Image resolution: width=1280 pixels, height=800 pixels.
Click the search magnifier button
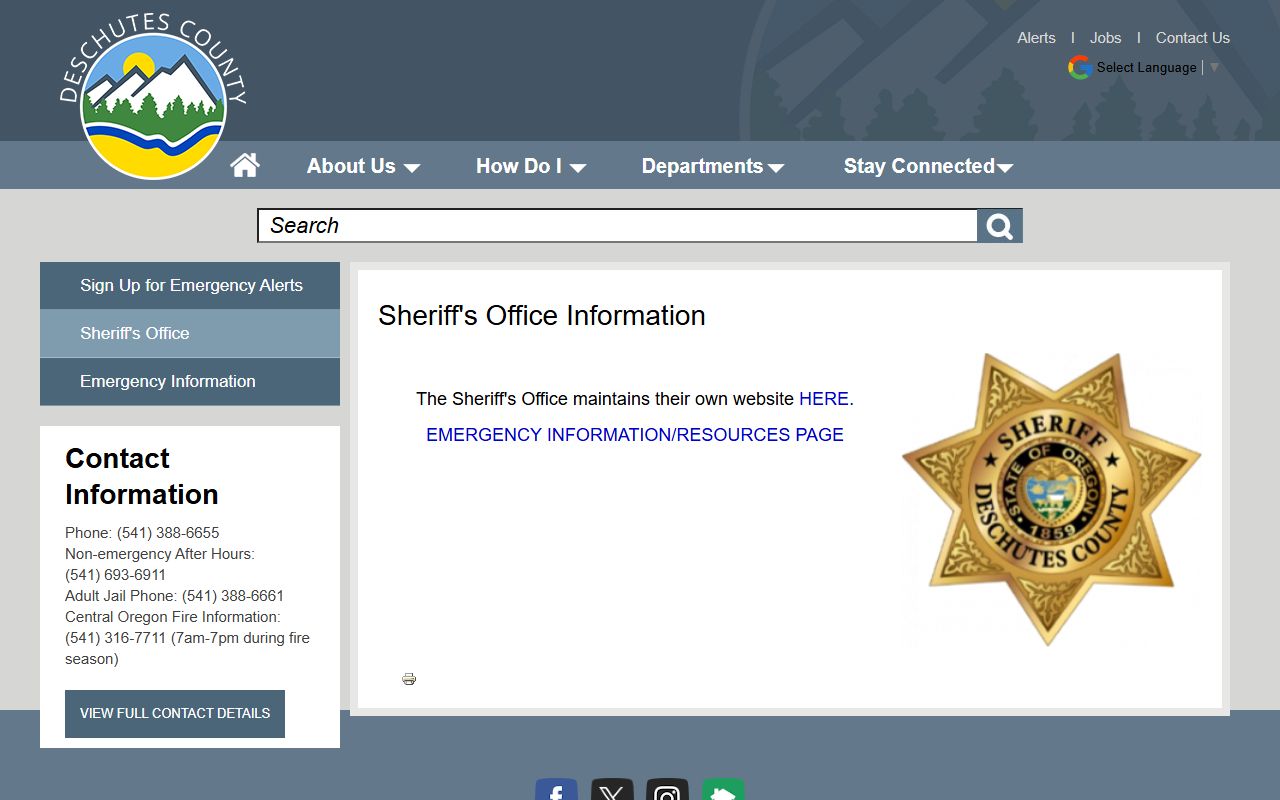pyautogui.click(x=1000, y=226)
